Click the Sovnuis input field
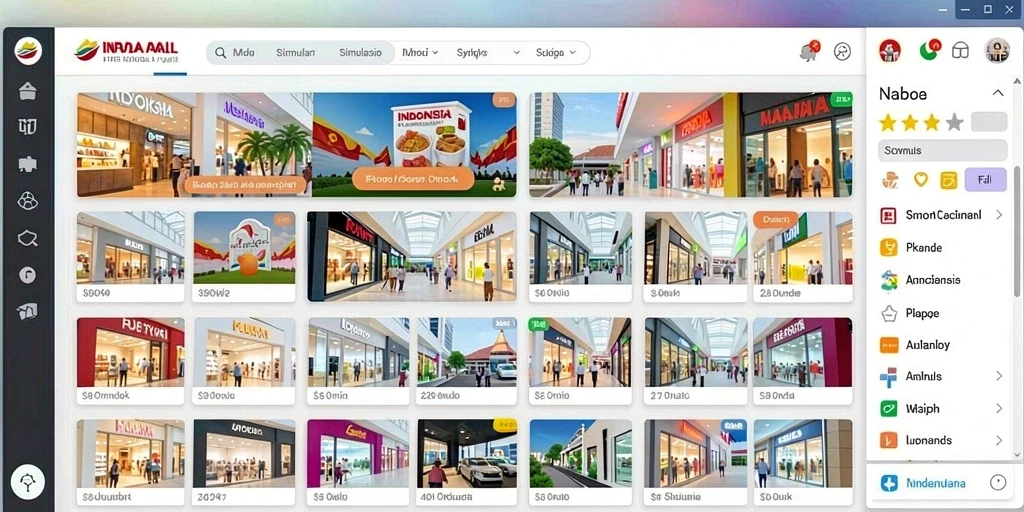Viewport: 1024px width, 512px height. (x=942, y=150)
